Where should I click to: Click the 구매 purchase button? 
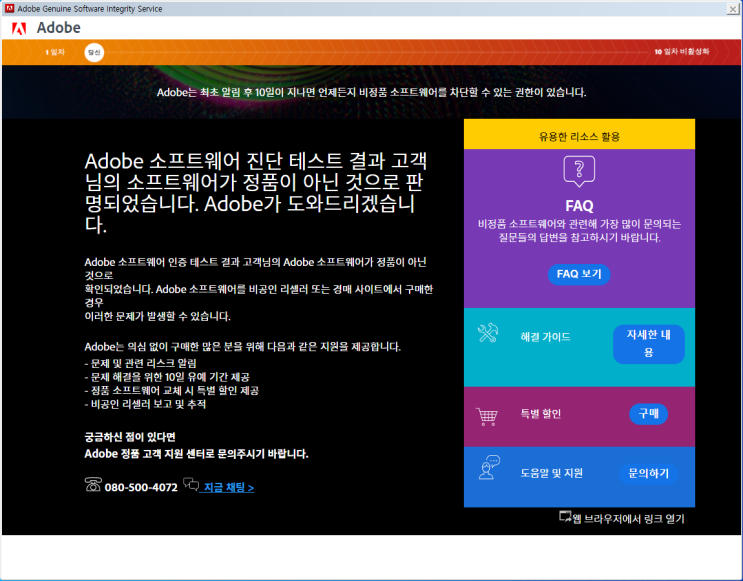pos(649,414)
